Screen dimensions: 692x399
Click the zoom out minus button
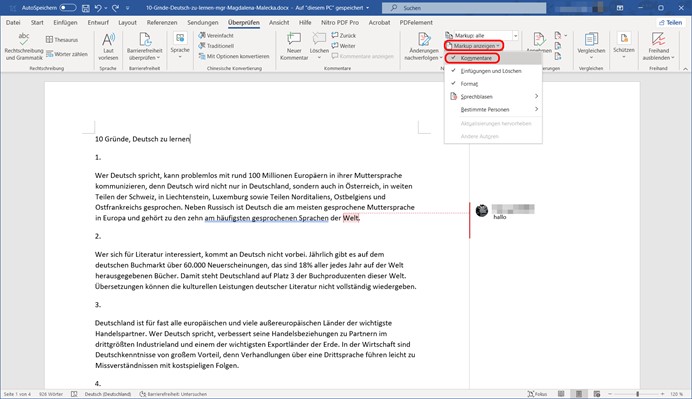tap(610, 394)
